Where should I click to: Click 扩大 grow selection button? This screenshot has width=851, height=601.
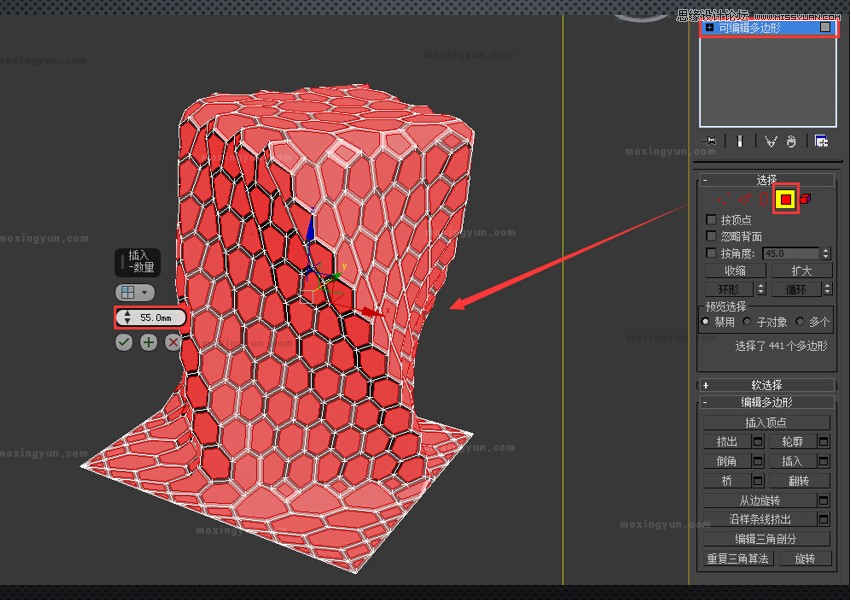(801, 270)
